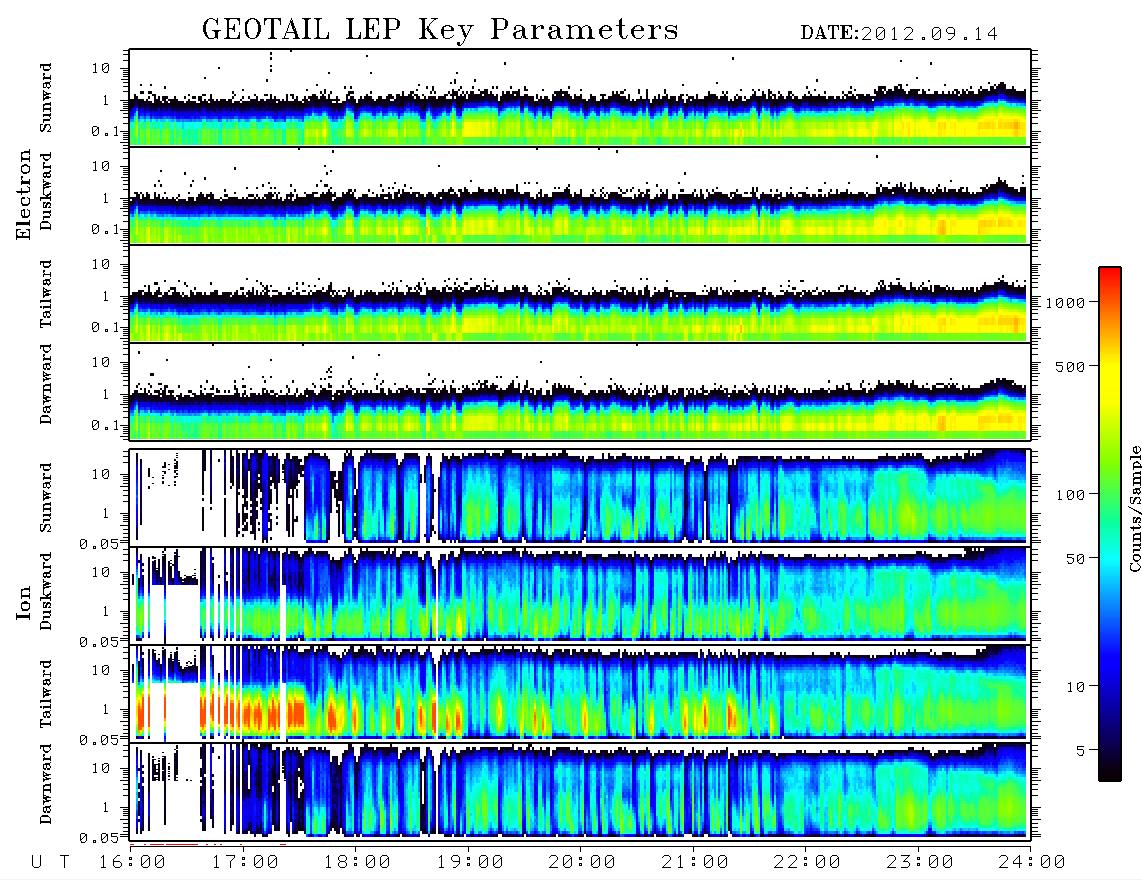This screenshot has height=880, width=1142.
Task: Click the 19:00 time tick label
Action: [x=470, y=863]
